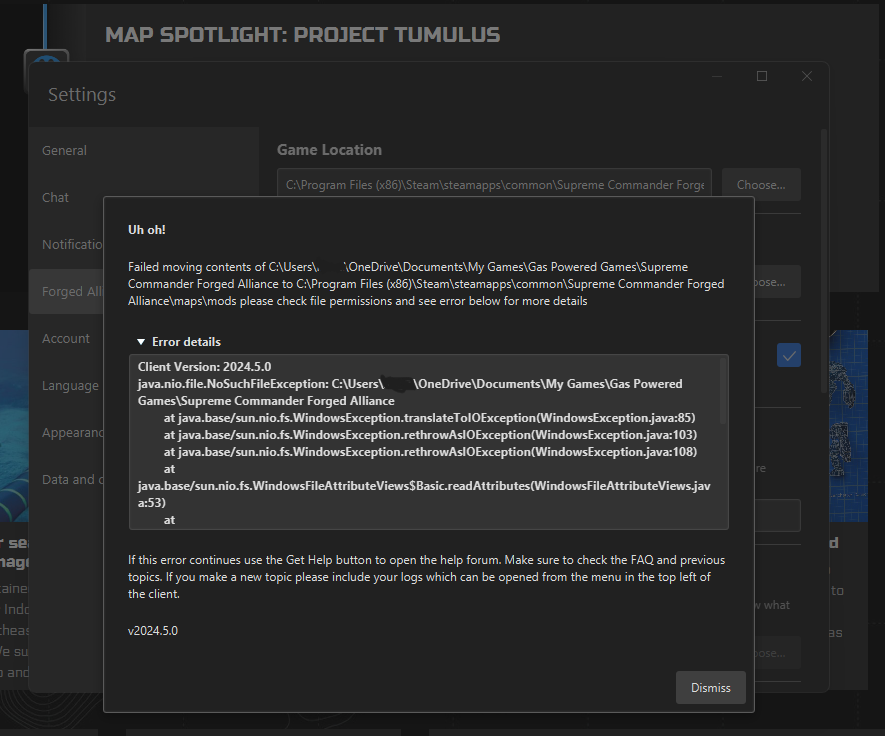Click the Map Spotlight: Project Tumulus headline
885x736 pixels.
click(303, 34)
